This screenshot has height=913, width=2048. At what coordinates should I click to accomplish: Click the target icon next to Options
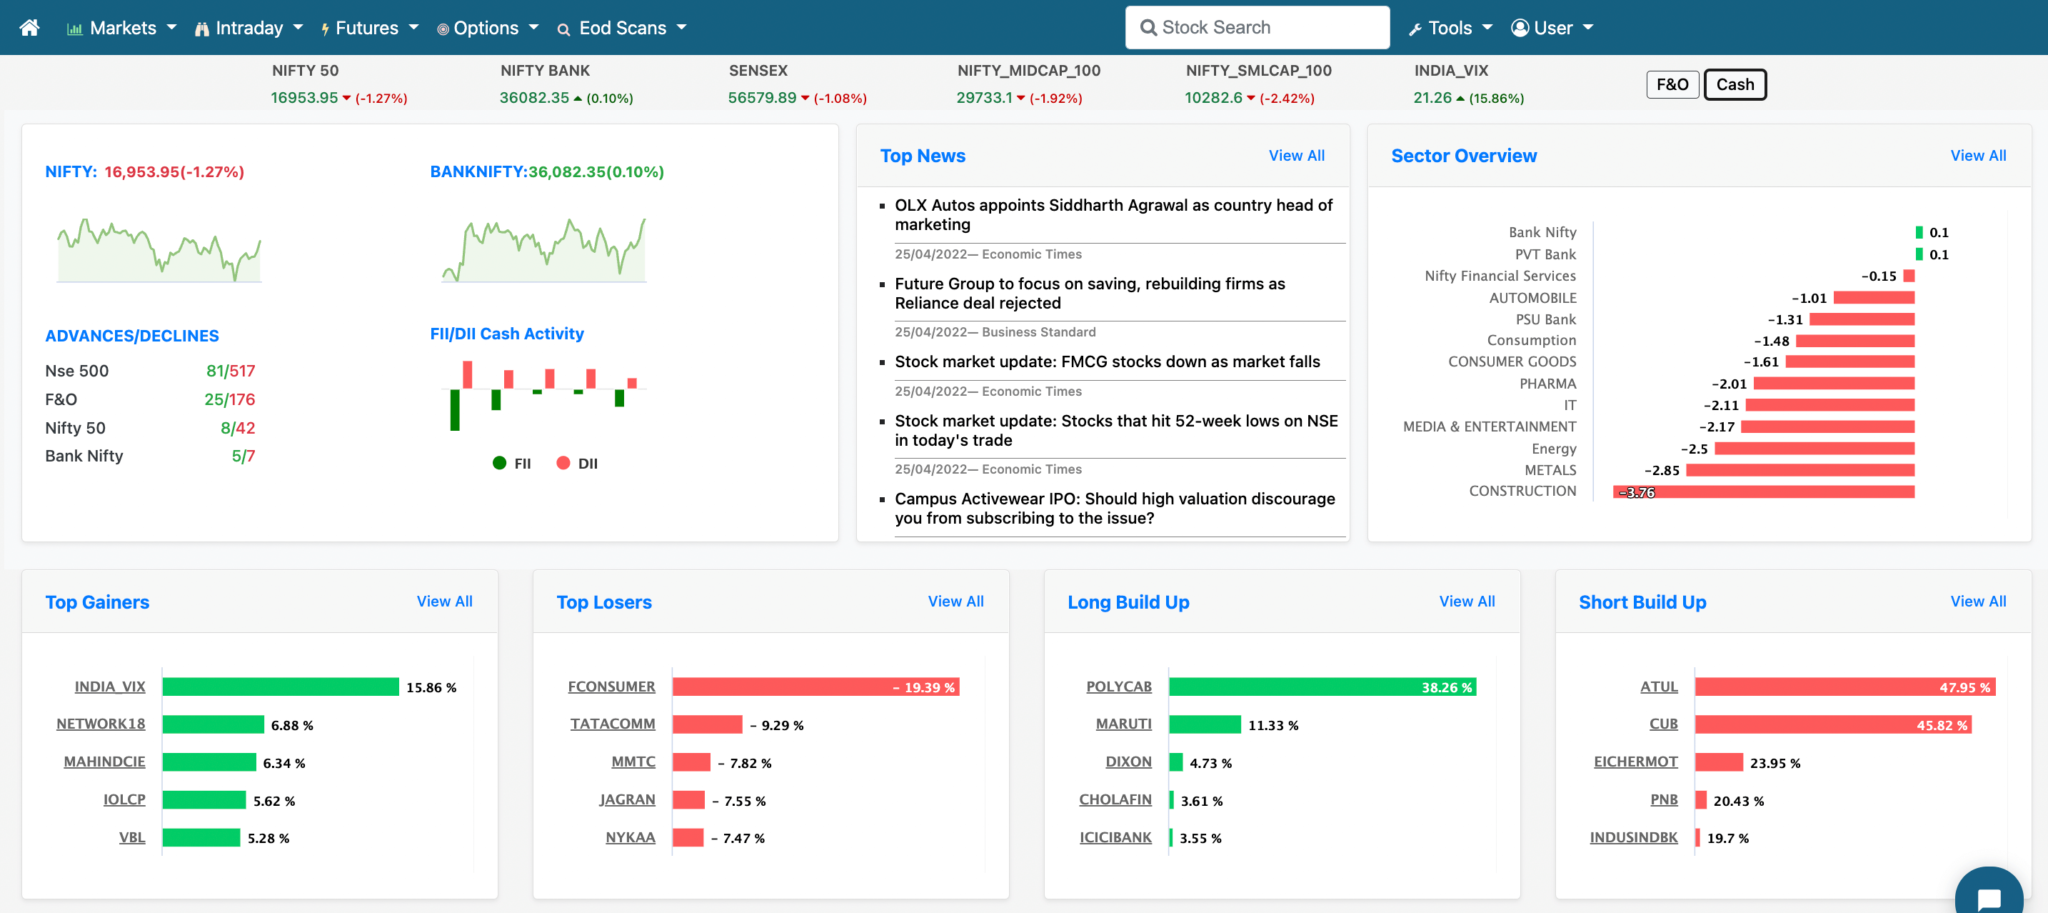point(441,27)
